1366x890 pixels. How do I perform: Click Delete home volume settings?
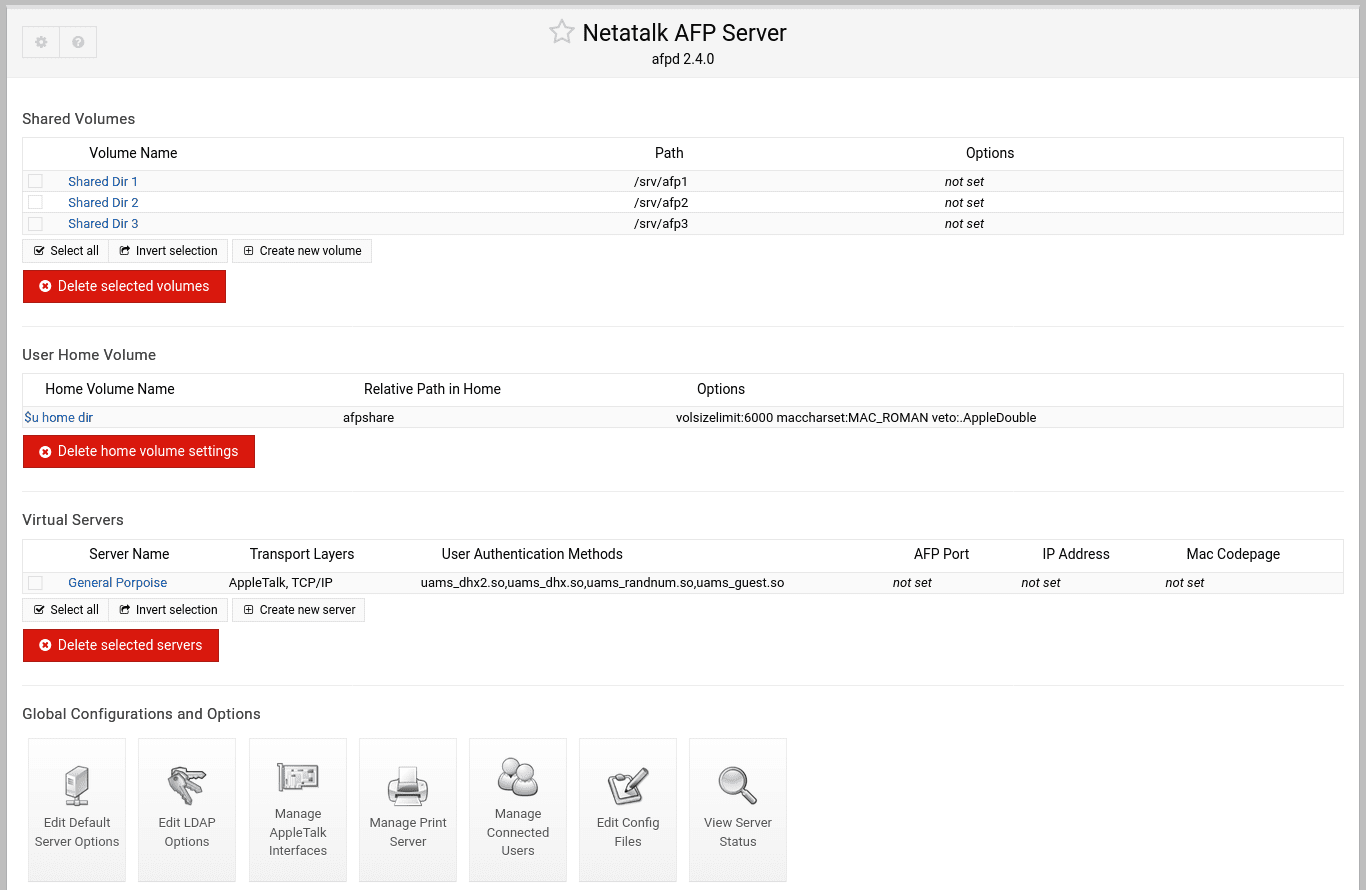(x=139, y=451)
